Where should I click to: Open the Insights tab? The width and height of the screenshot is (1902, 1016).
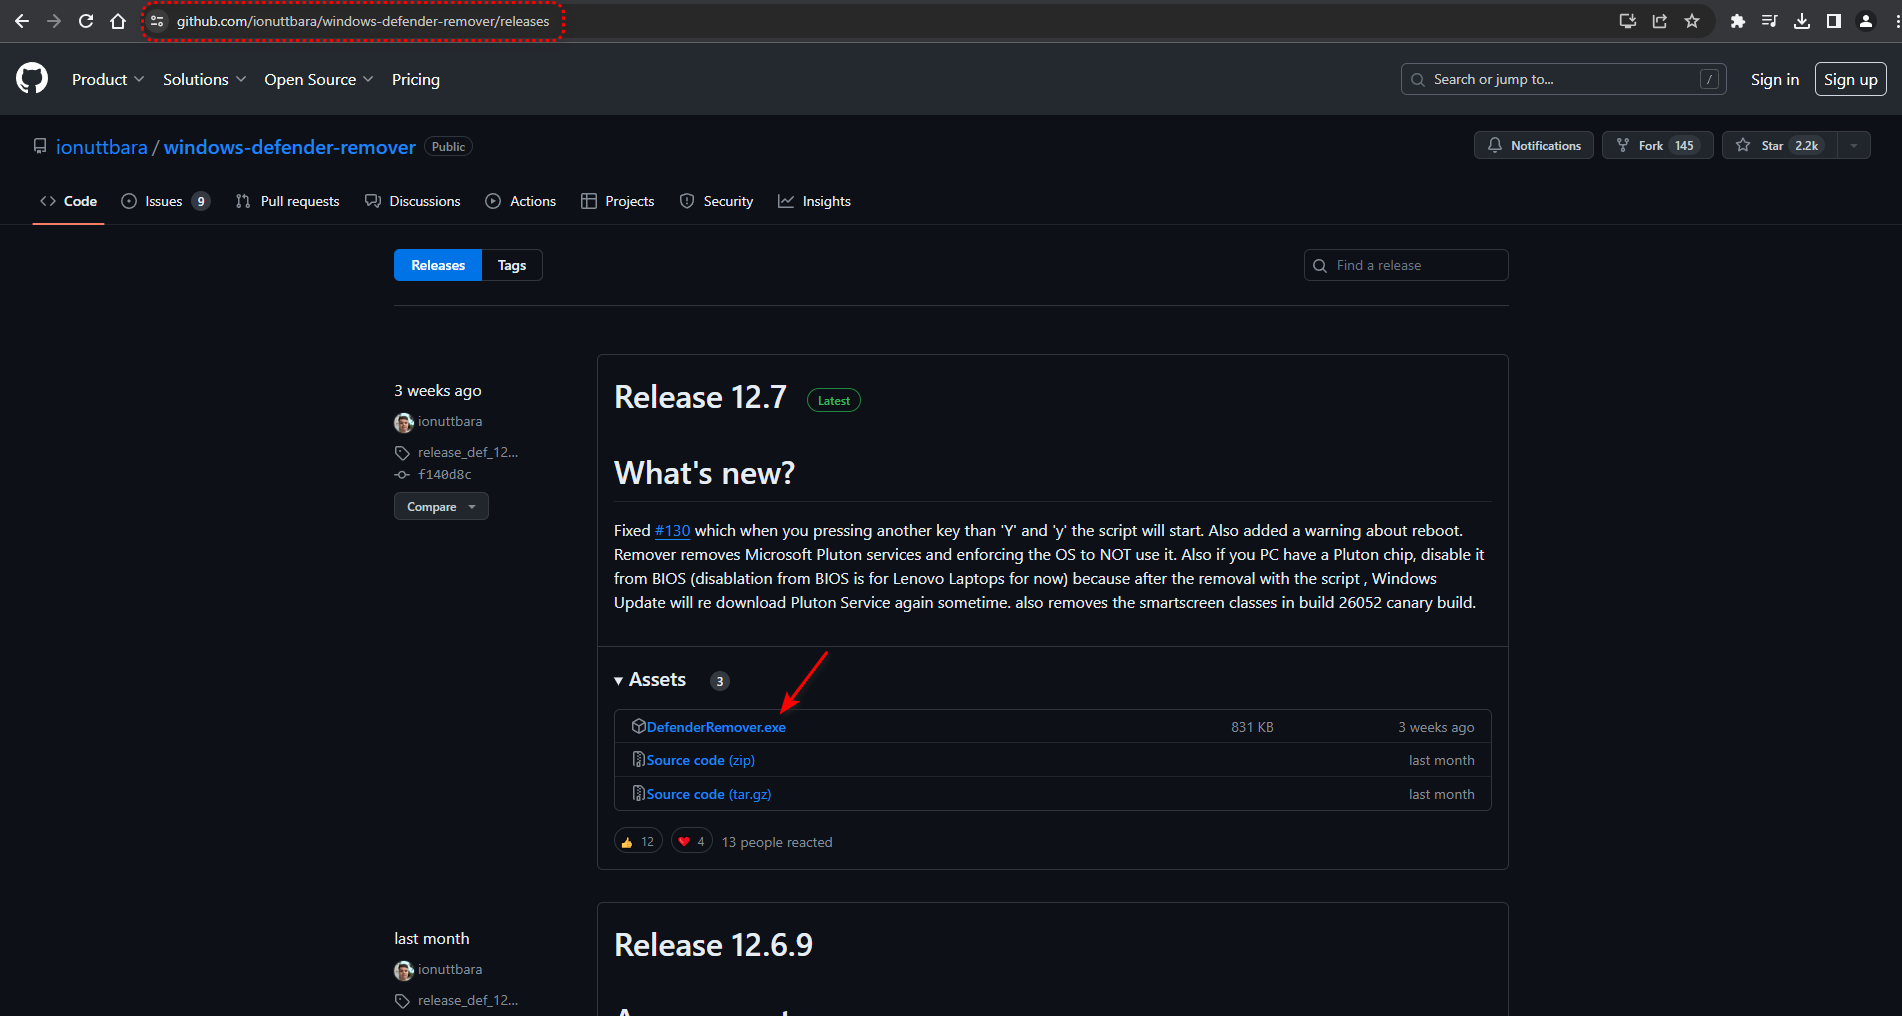click(815, 201)
